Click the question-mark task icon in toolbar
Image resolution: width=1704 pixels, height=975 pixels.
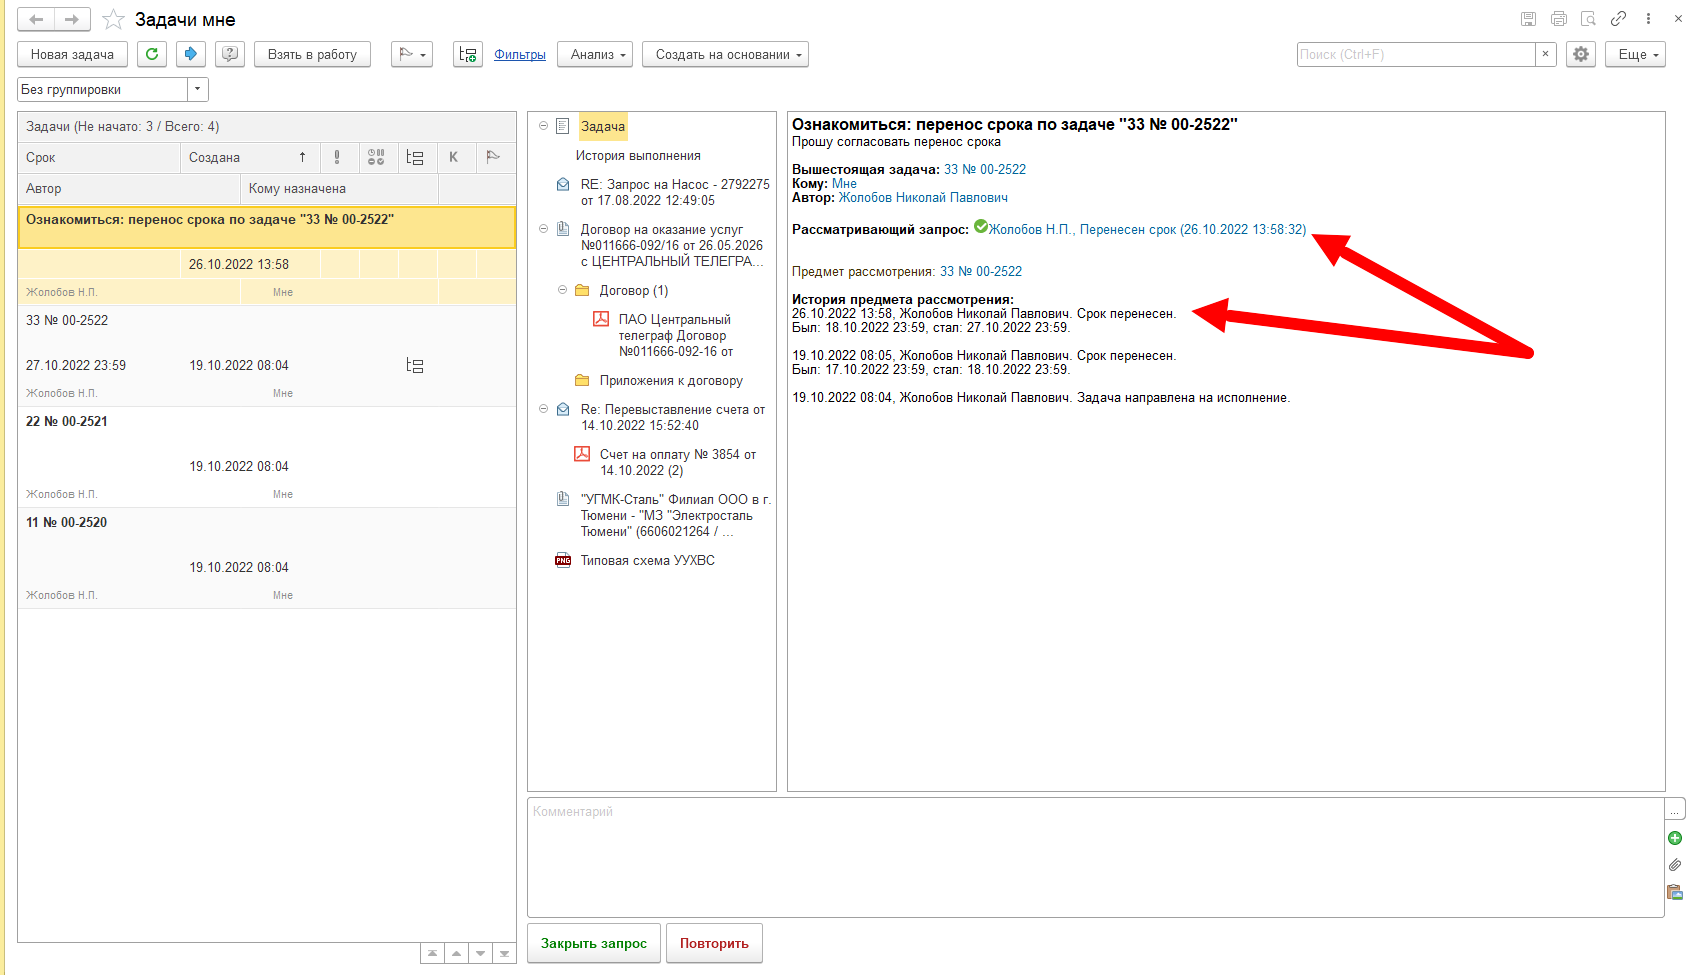pos(230,54)
